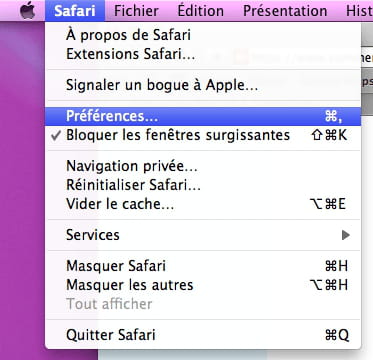Choose Quitter Safari
Viewport: 373px width, 360px height.
pos(203,335)
